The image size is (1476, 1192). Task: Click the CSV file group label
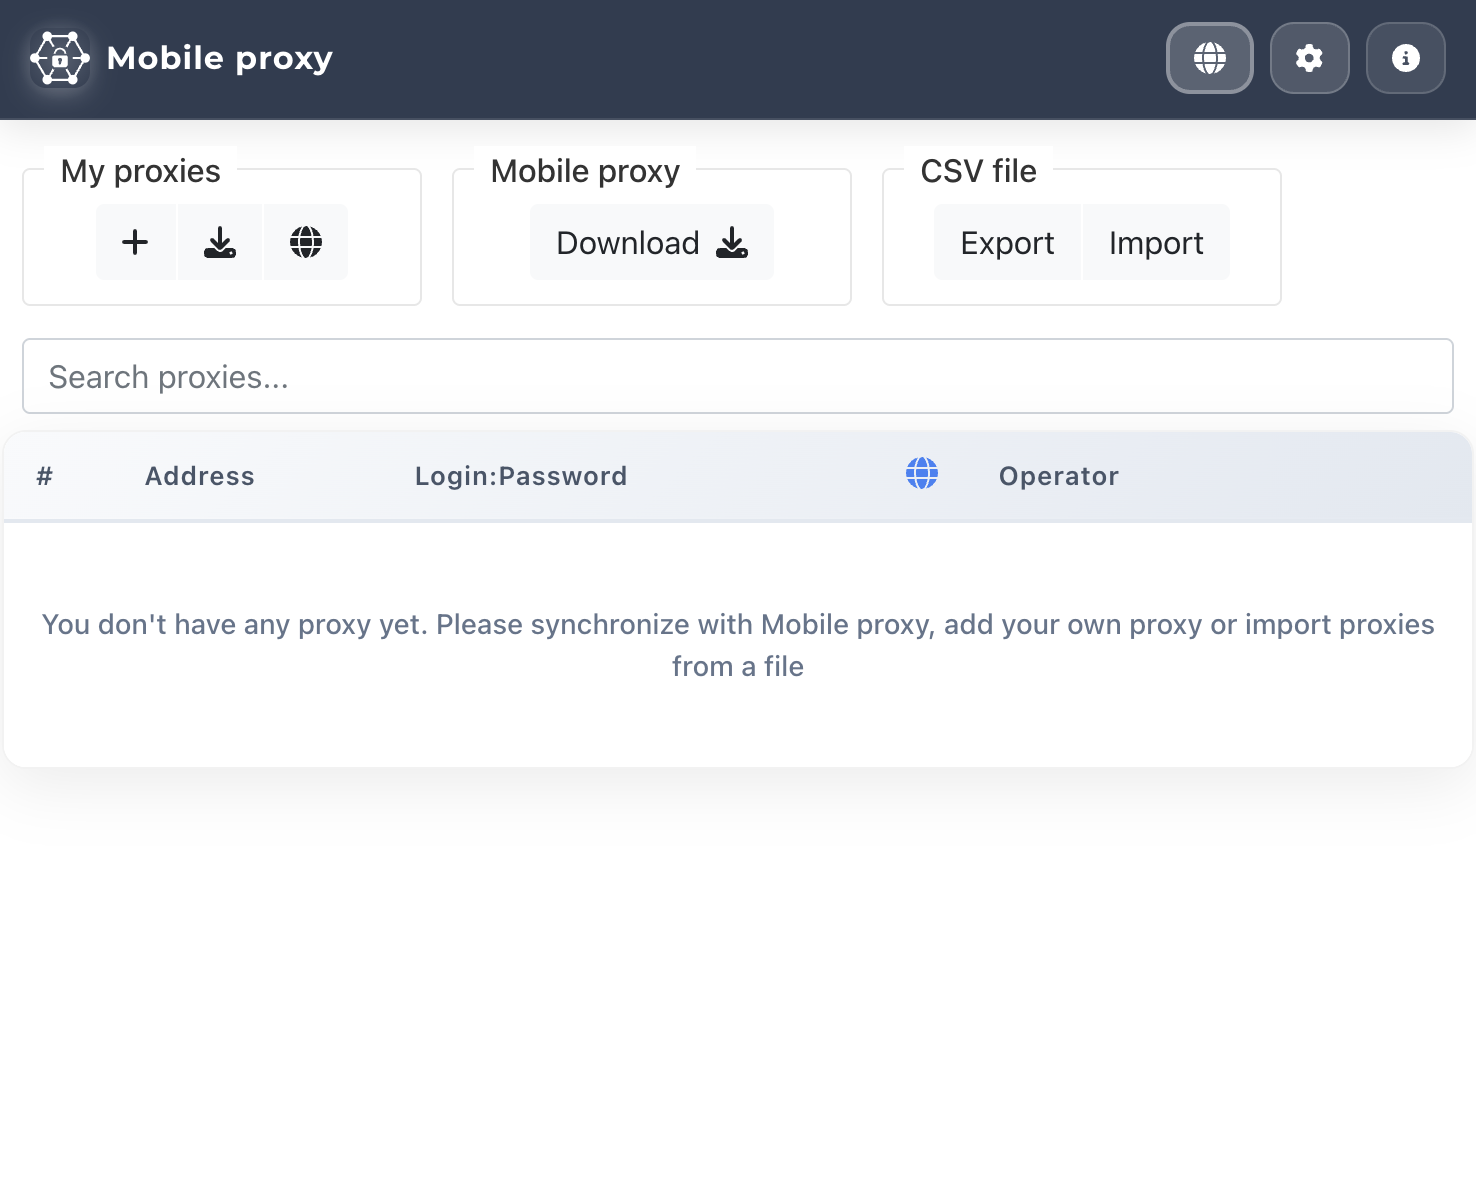click(978, 171)
